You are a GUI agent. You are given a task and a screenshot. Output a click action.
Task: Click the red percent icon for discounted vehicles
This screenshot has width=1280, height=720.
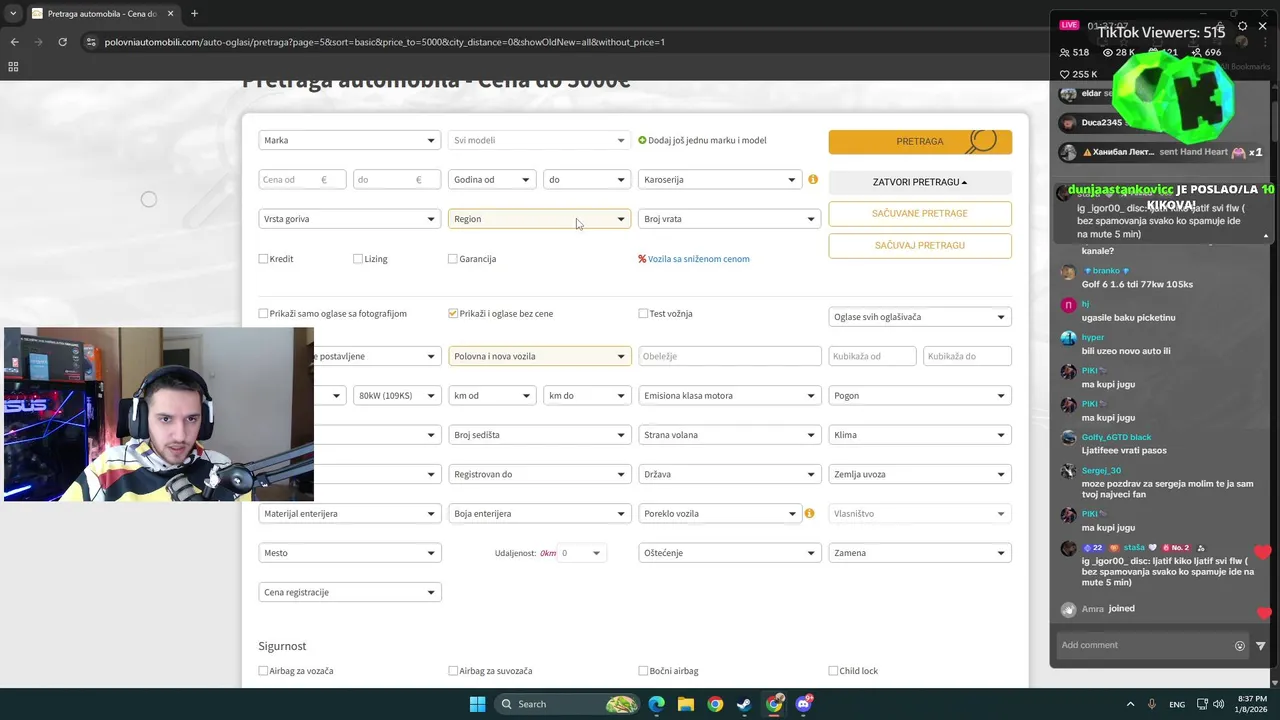pyautogui.click(x=642, y=259)
